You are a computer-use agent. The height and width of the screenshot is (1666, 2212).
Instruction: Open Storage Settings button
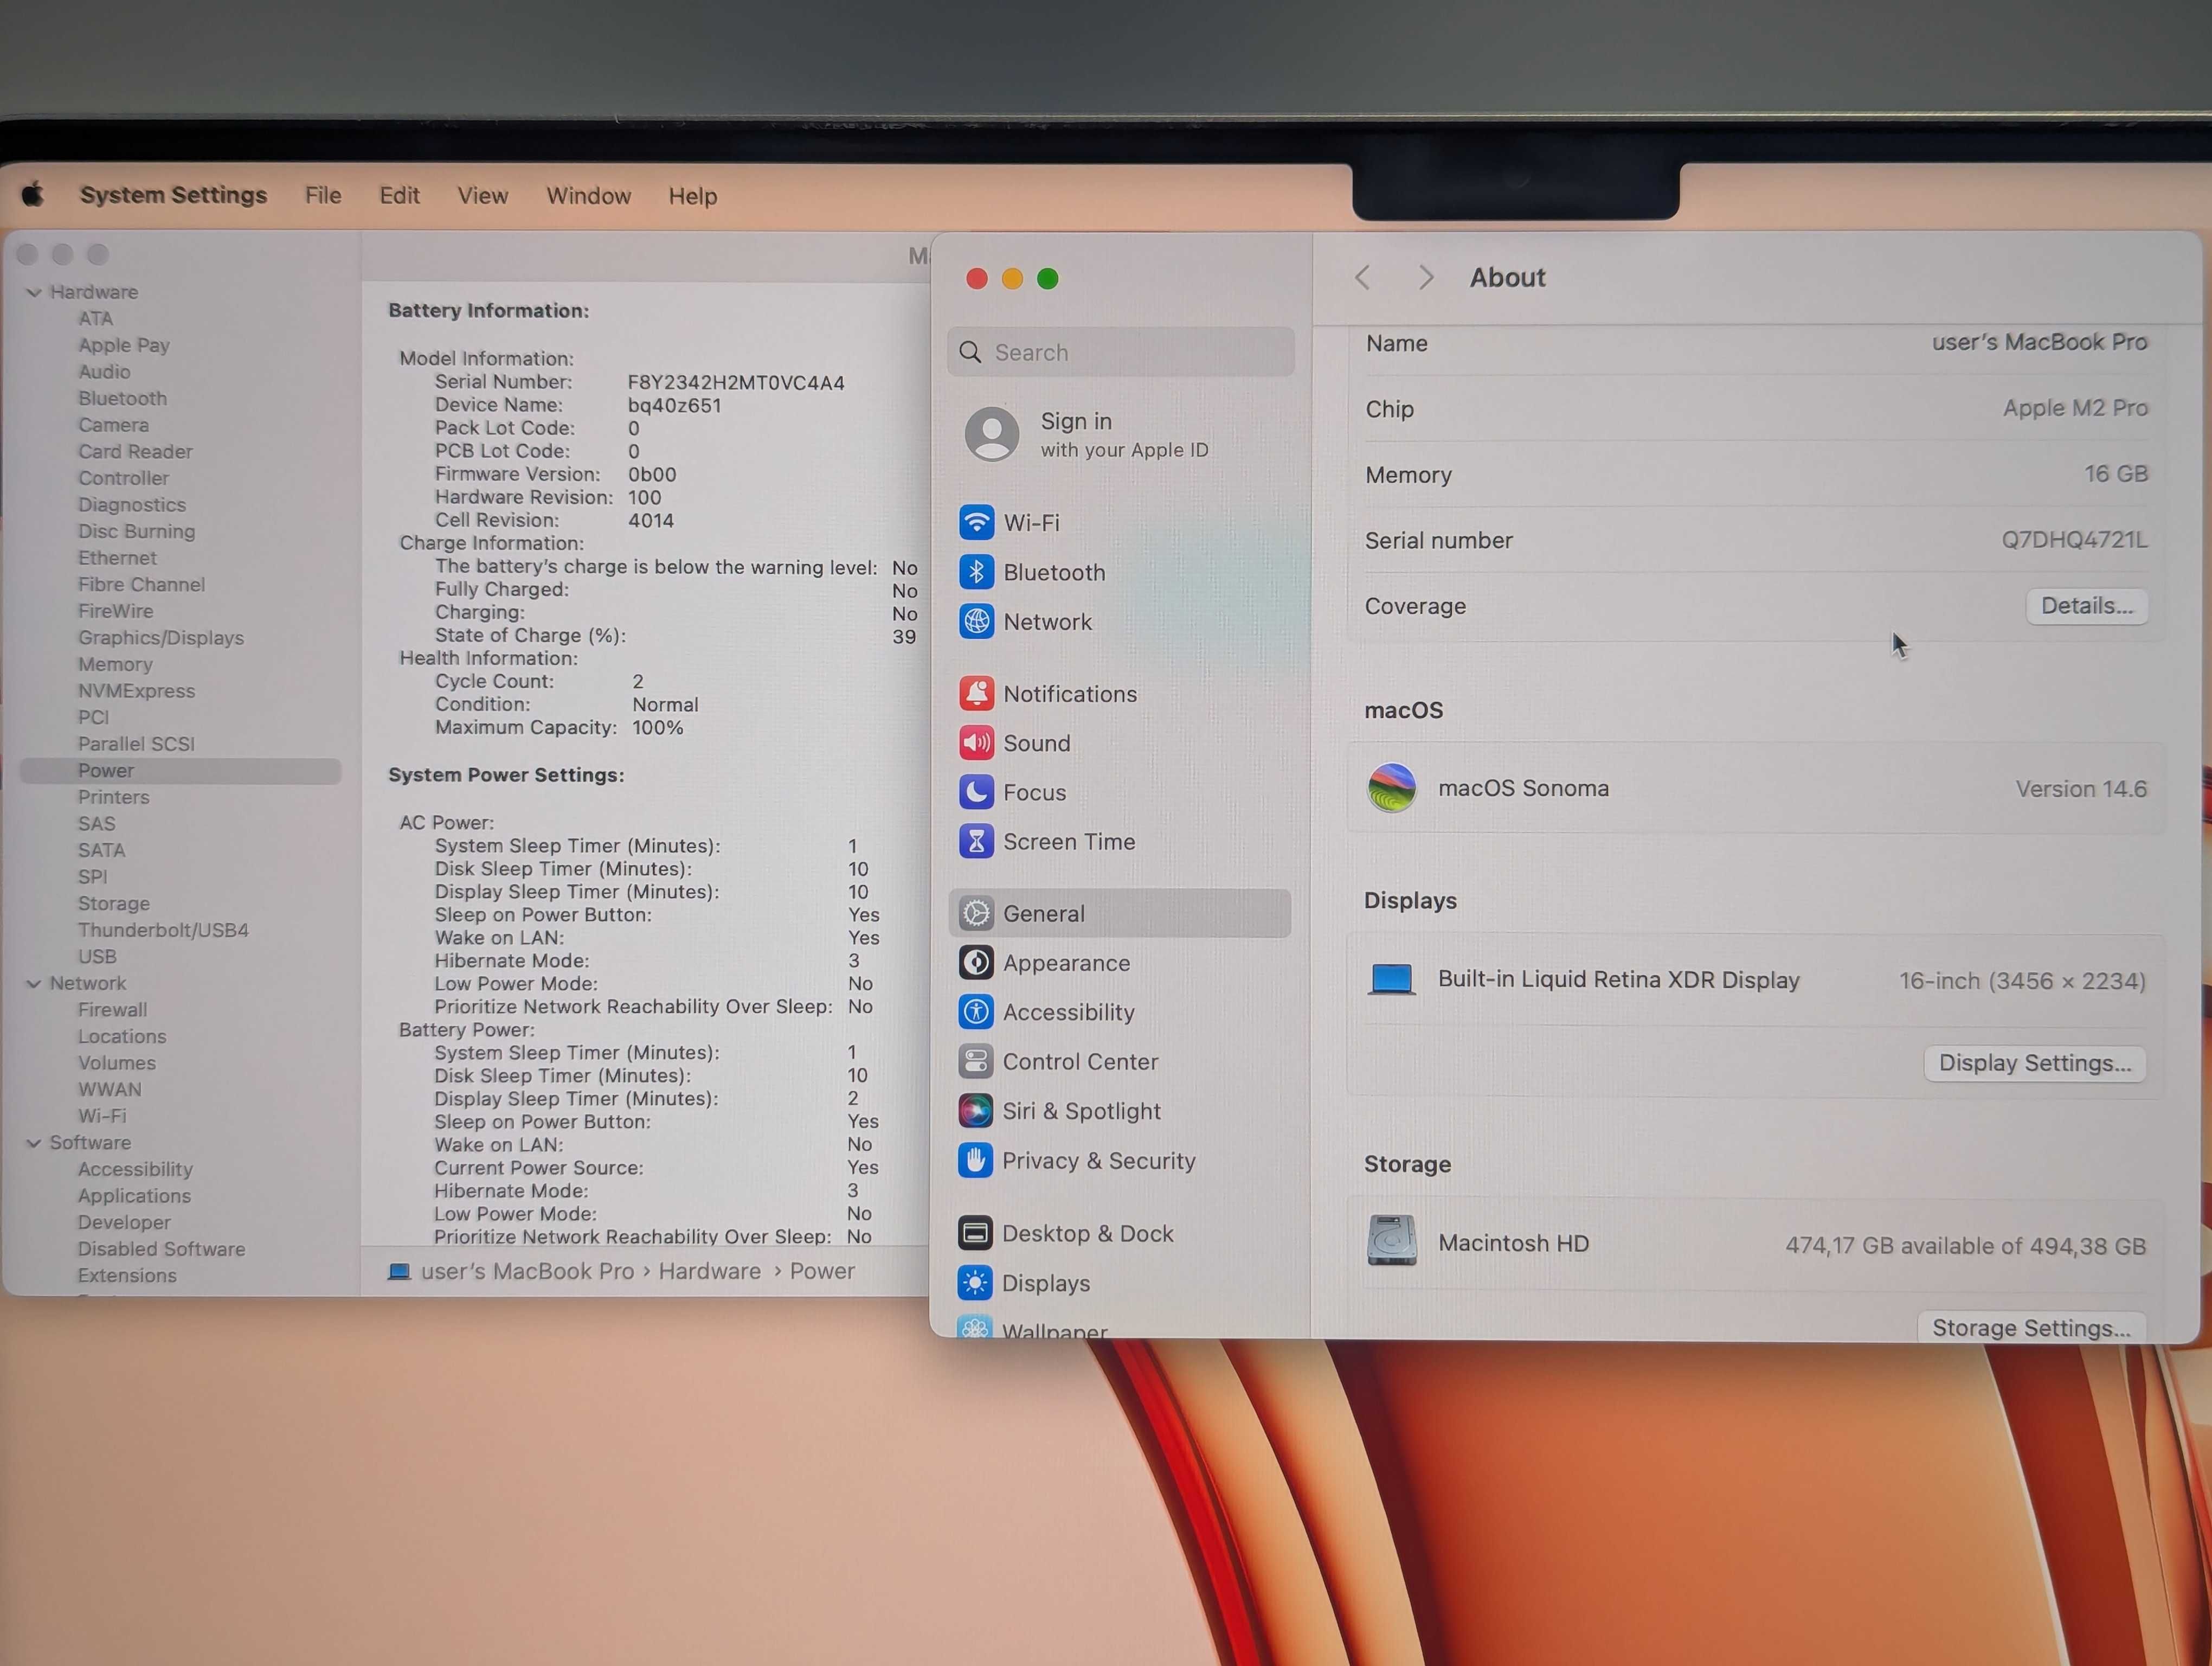click(x=2032, y=1327)
